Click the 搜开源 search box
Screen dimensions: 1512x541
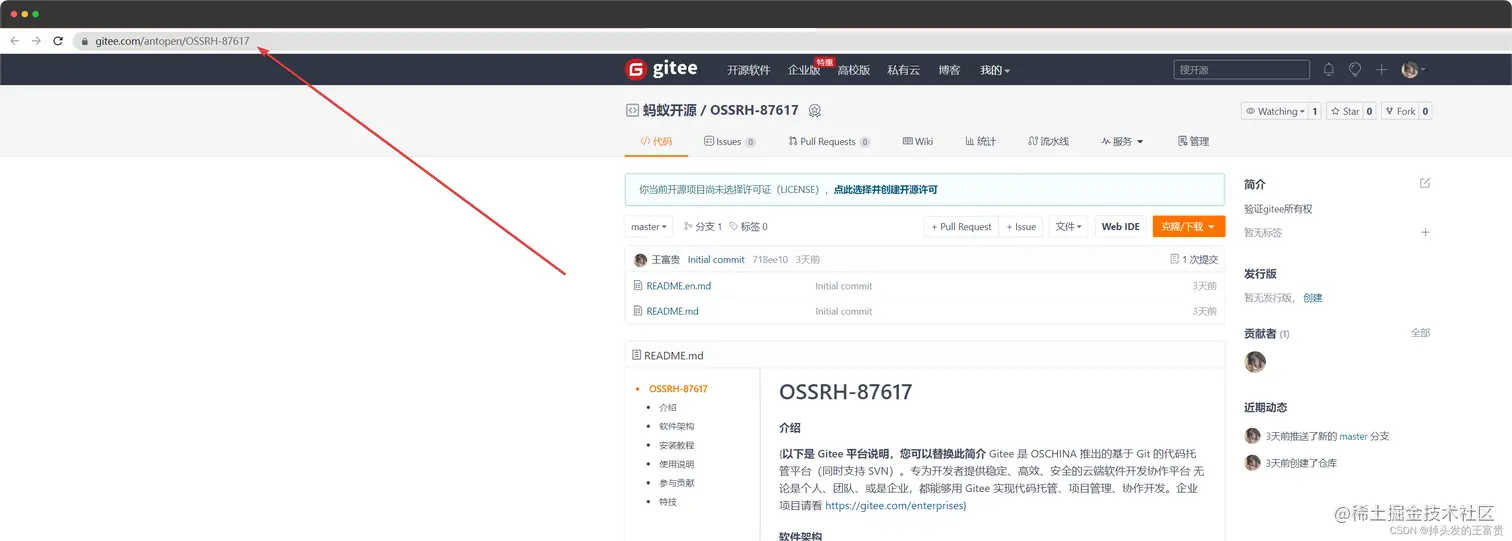pyautogui.click(x=1241, y=70)
